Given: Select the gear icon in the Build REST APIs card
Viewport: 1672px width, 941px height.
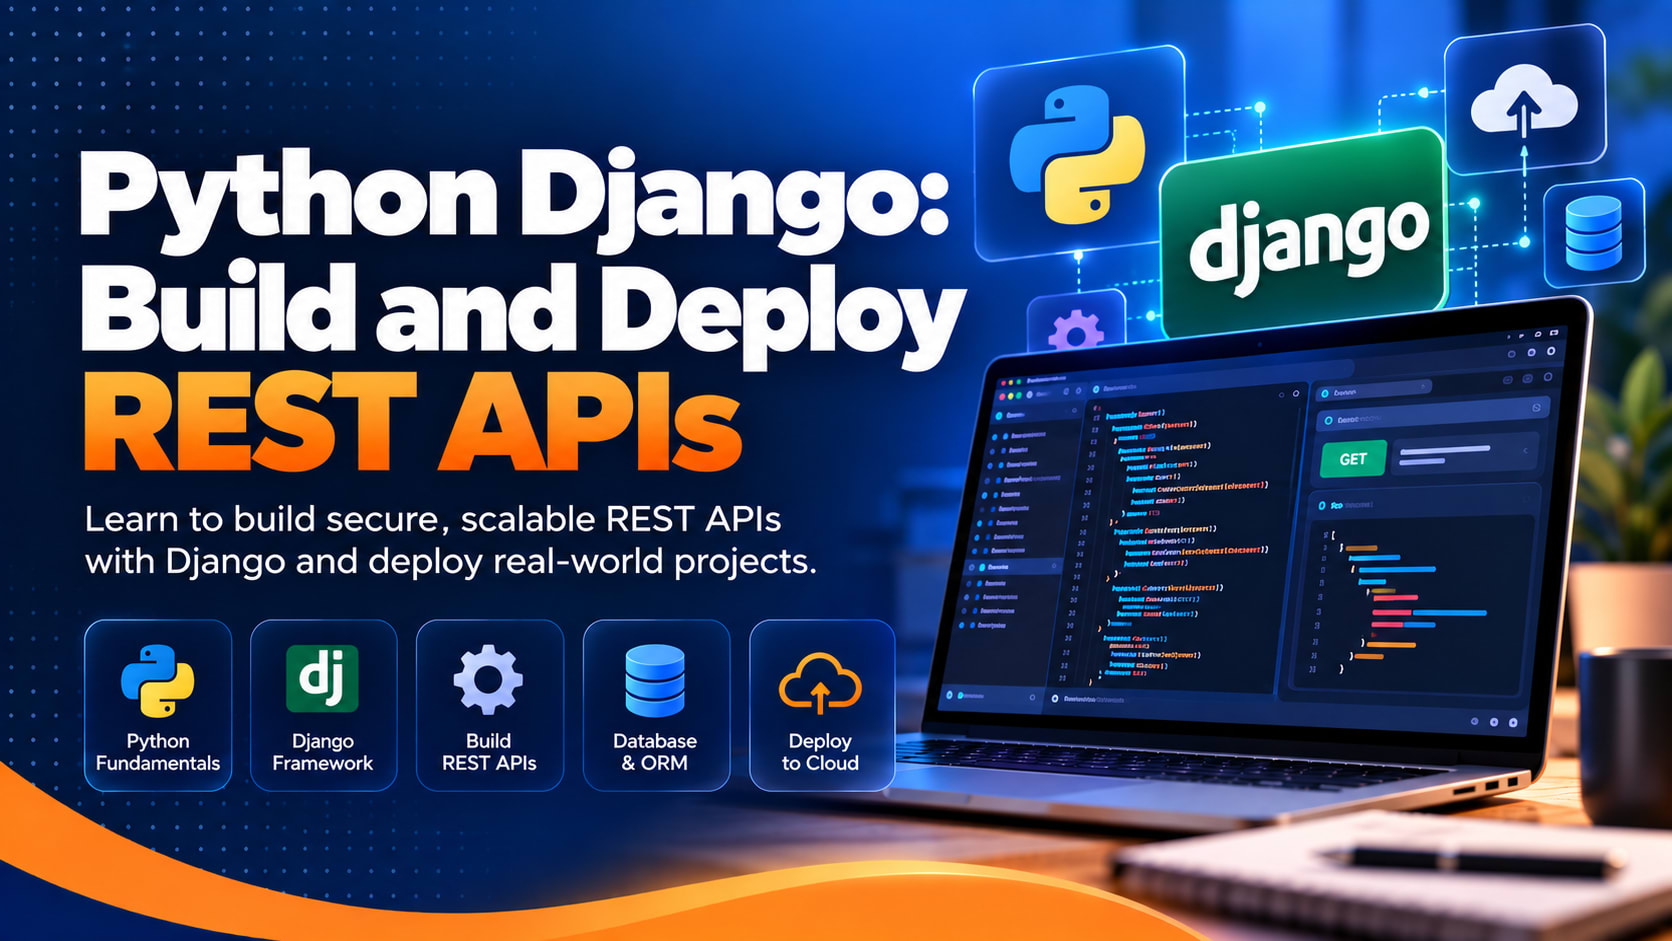Looking at the screenshot, I should click(x=488, y=680).
